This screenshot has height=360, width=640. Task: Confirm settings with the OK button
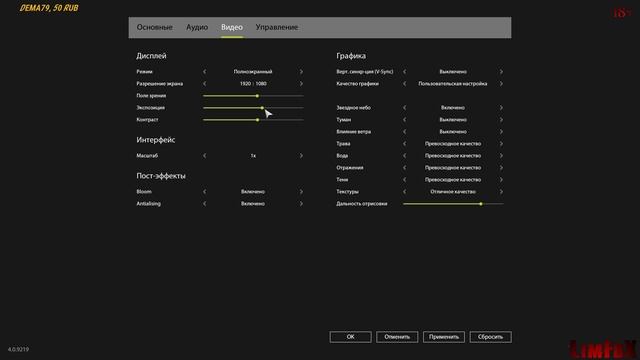(x=351, y=337)
